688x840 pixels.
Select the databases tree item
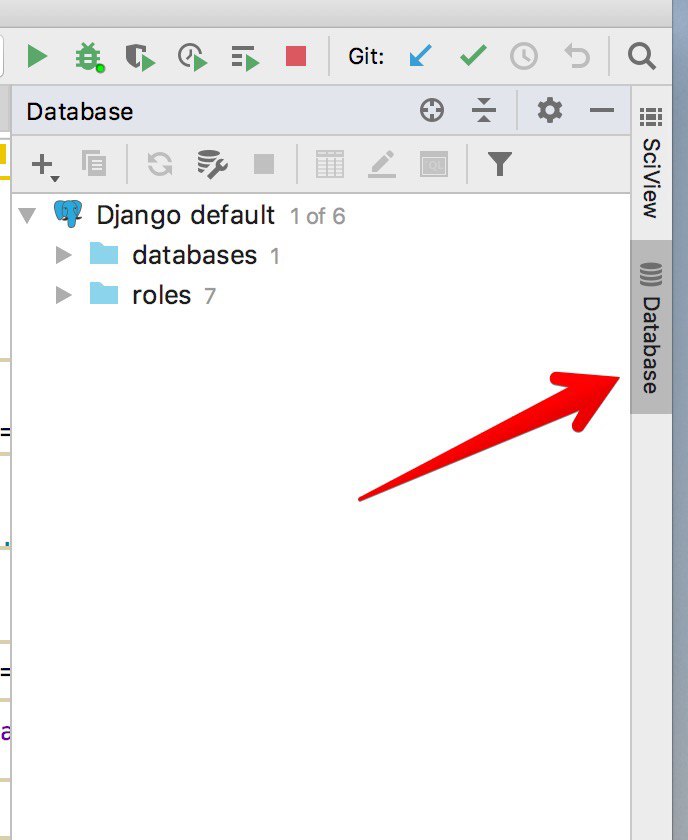[195, 255]
